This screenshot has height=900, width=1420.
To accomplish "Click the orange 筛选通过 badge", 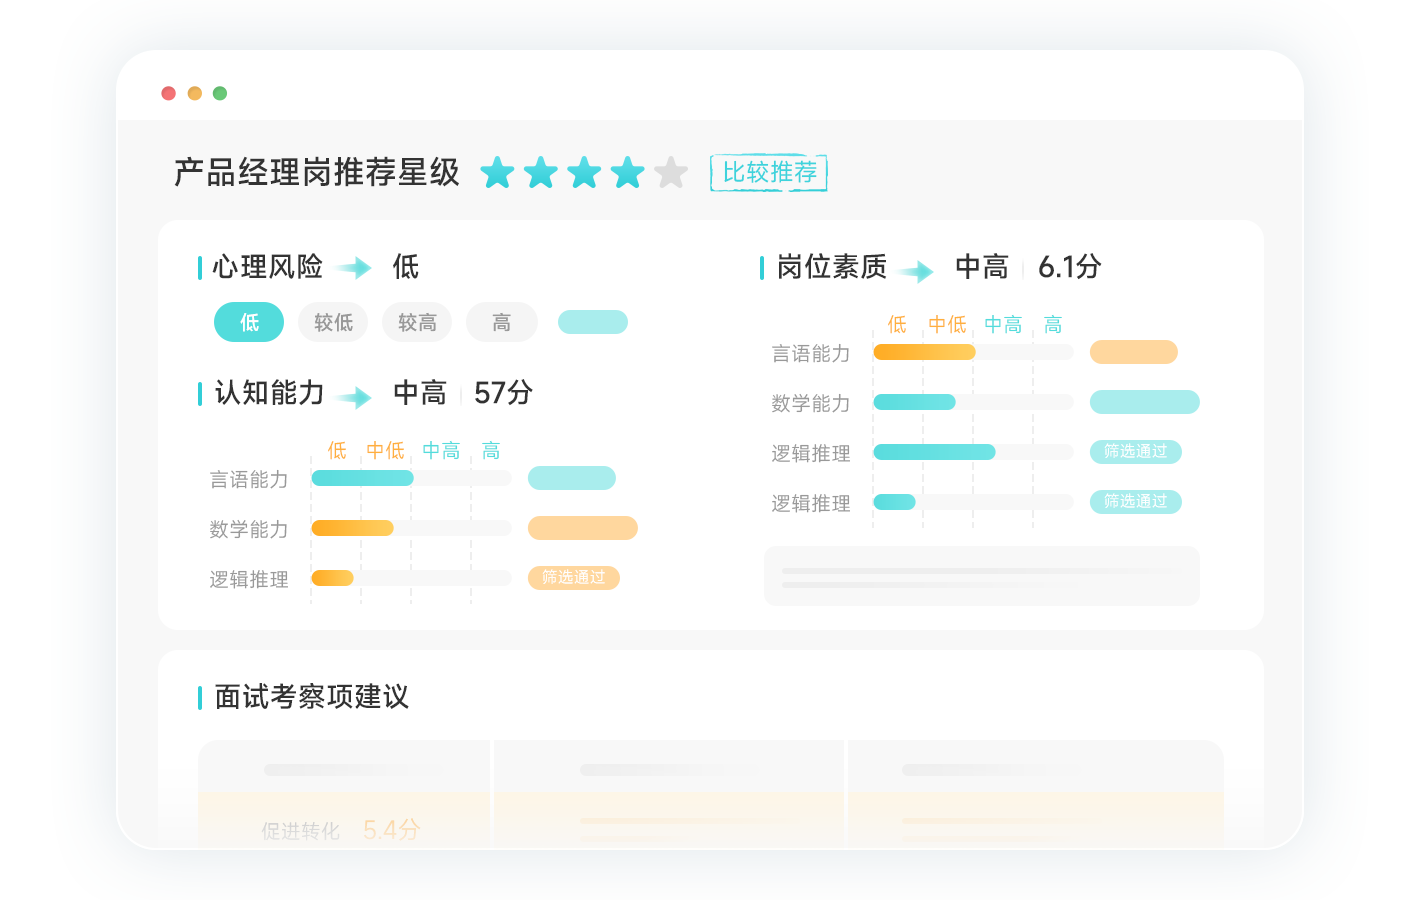I will pyautogui.click(x=573, y=578).
